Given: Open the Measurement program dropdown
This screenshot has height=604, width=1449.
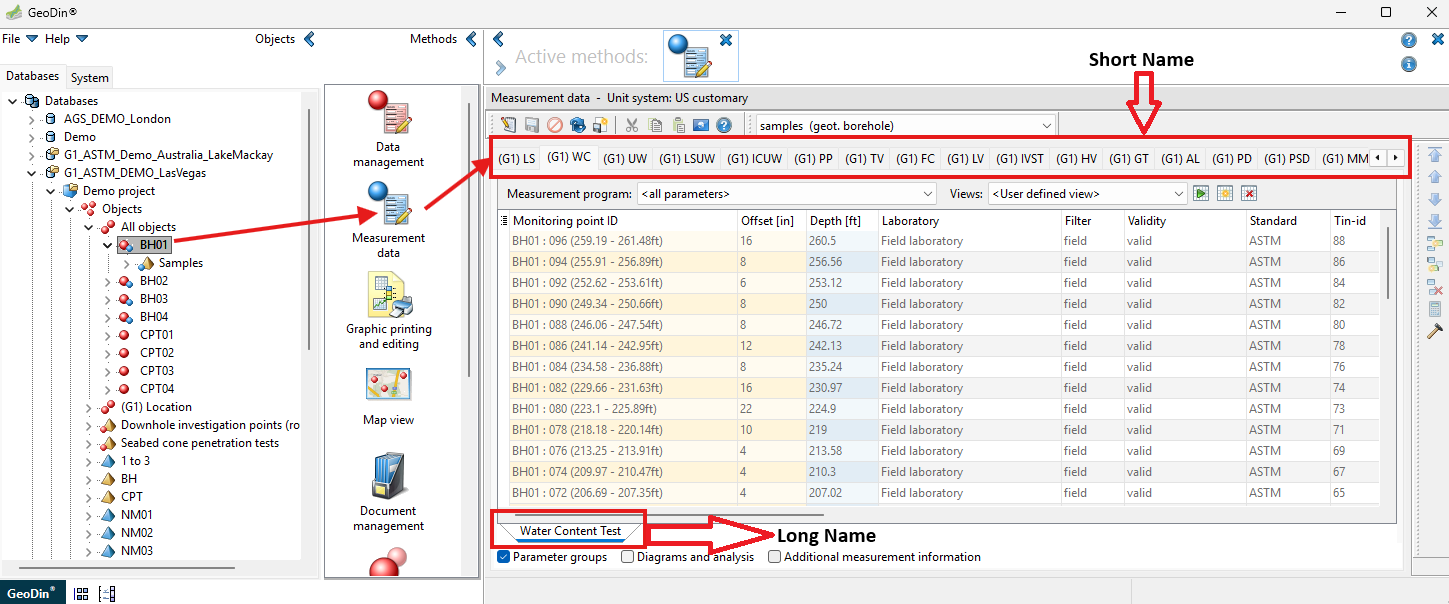Looking at the screenshot, I should 785,194.
